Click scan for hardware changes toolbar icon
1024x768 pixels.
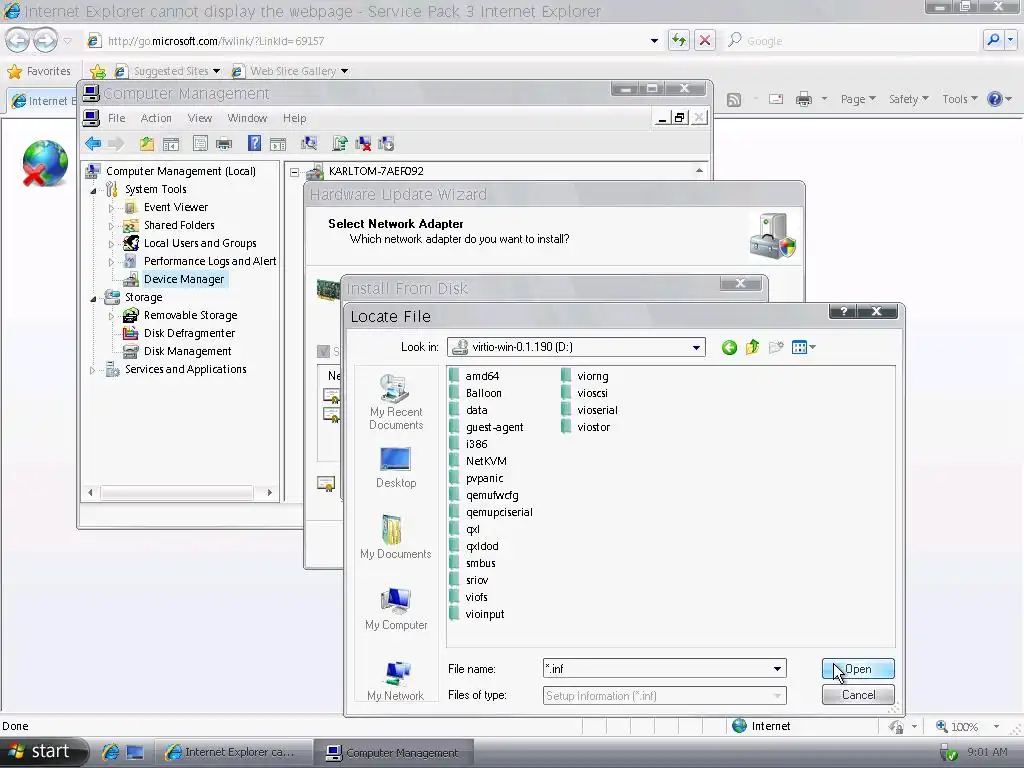coord(309,144)
